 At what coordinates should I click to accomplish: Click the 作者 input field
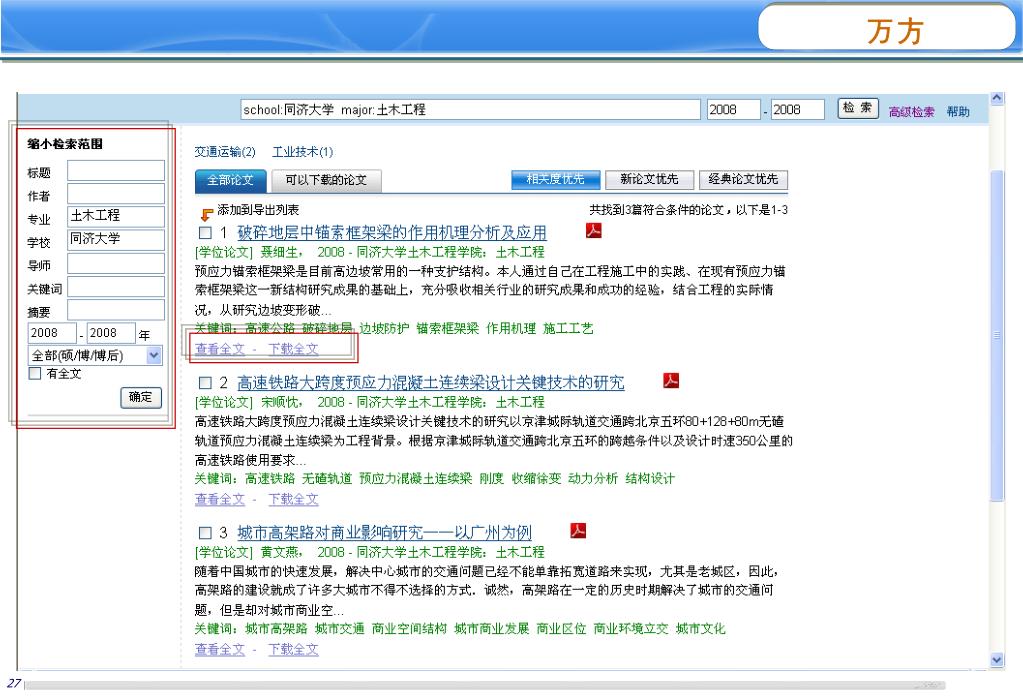[x=116, y=194]
